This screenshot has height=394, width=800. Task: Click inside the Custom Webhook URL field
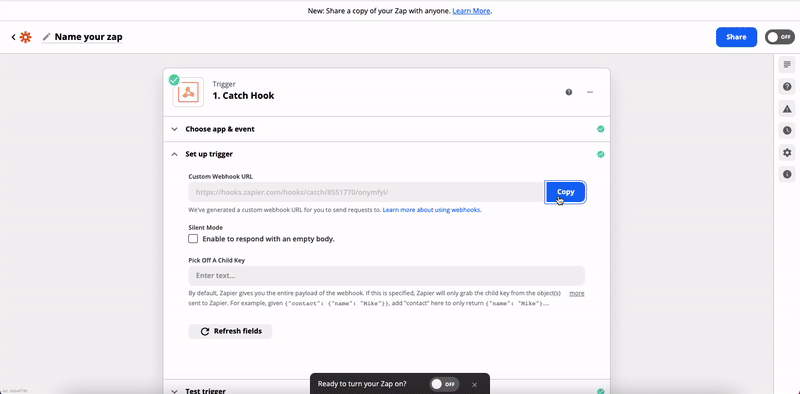tap(366, 192)
